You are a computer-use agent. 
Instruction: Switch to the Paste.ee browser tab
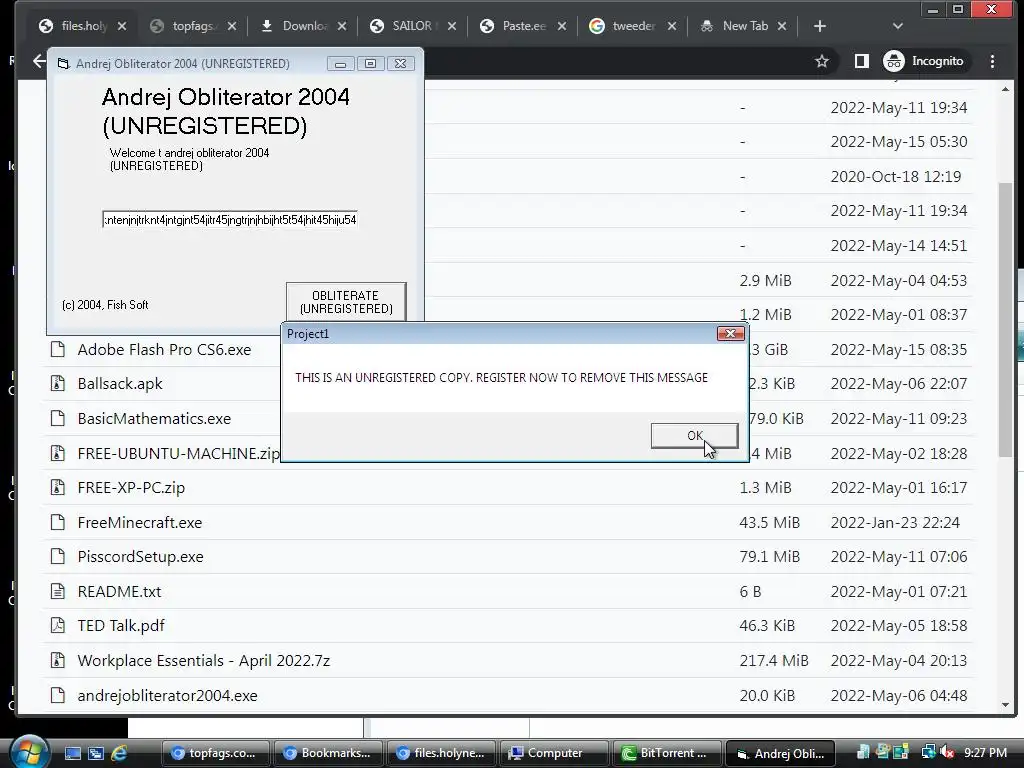pos(524,26)
